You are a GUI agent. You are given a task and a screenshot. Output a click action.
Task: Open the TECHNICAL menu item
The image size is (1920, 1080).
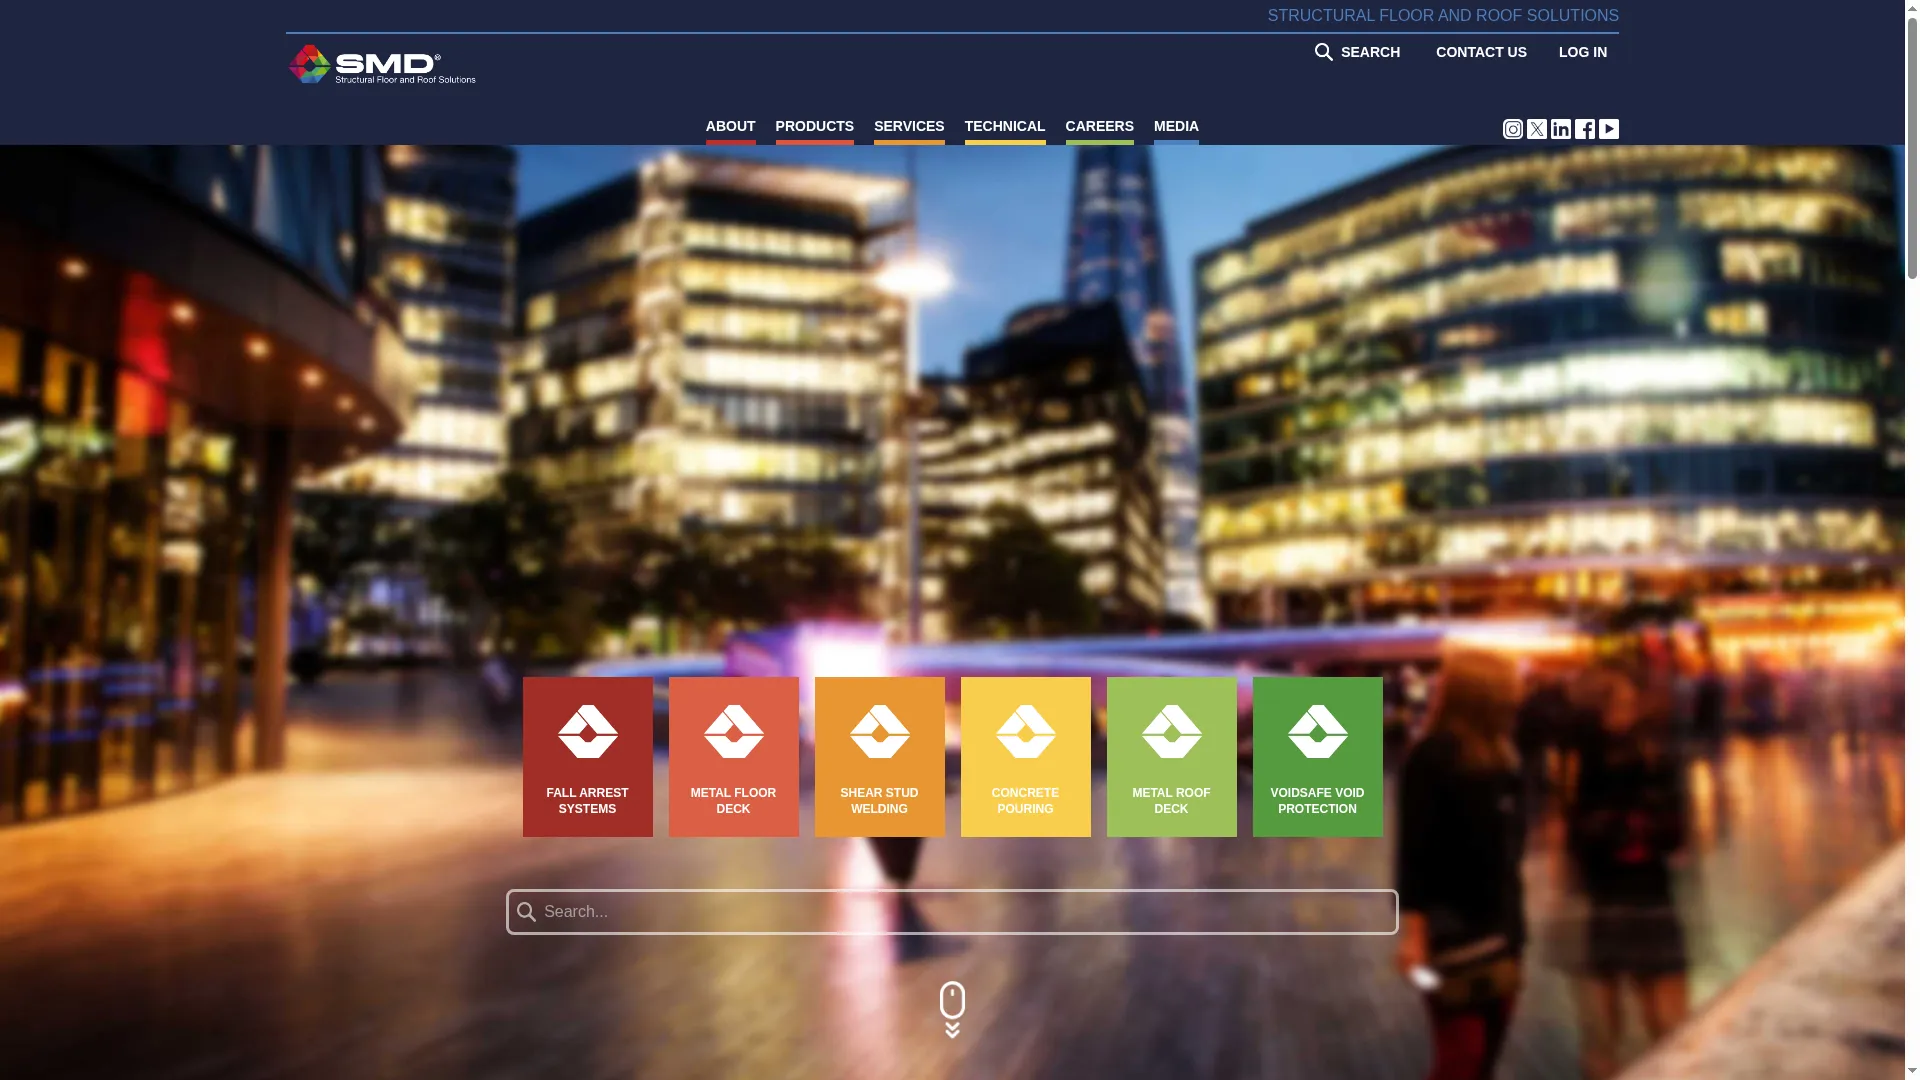coord(1004,127)
